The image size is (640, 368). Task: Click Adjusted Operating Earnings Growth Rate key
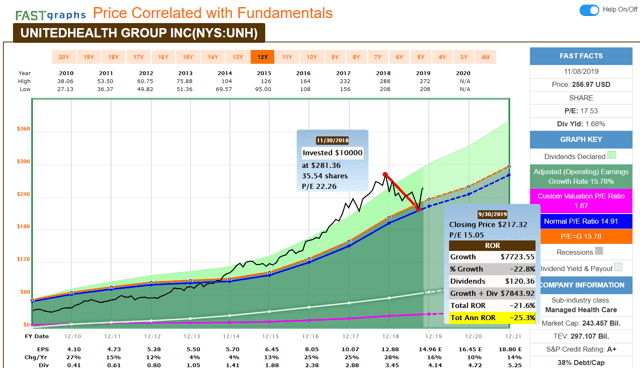tap(581, 177)
